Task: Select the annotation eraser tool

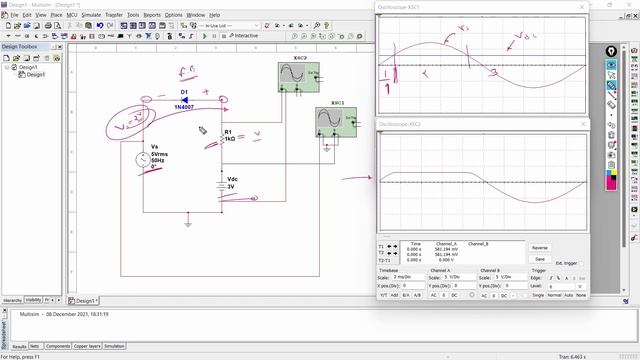Action: click(x=611, y=105)
